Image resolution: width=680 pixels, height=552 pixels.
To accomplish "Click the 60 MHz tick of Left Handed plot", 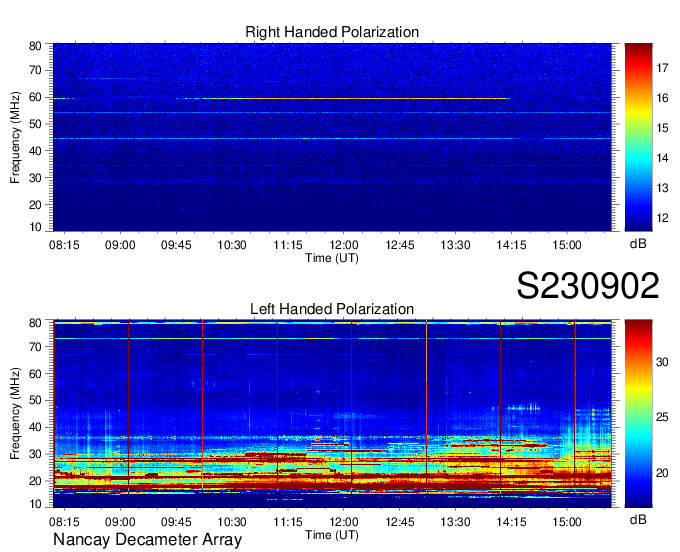I will coord(35,373).
